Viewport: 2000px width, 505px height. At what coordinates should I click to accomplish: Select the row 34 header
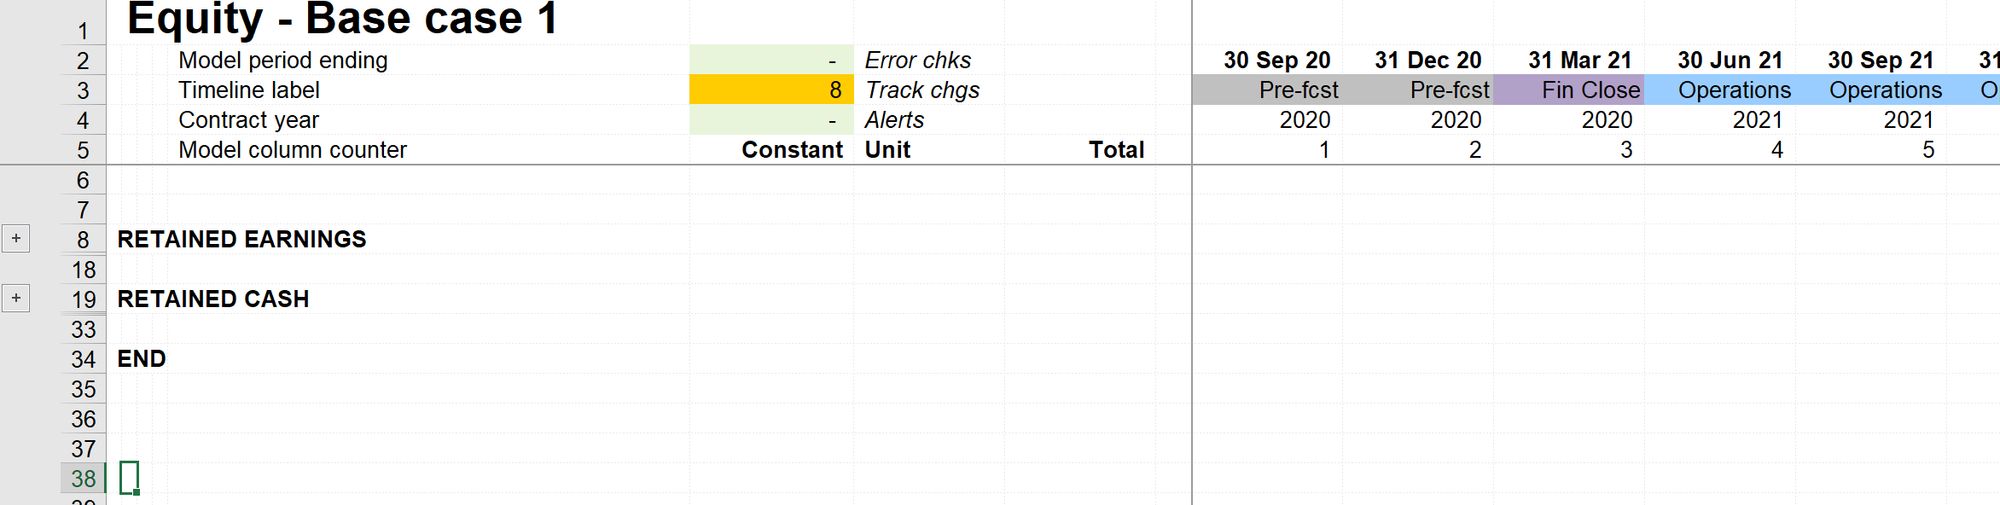click(83, 360)
